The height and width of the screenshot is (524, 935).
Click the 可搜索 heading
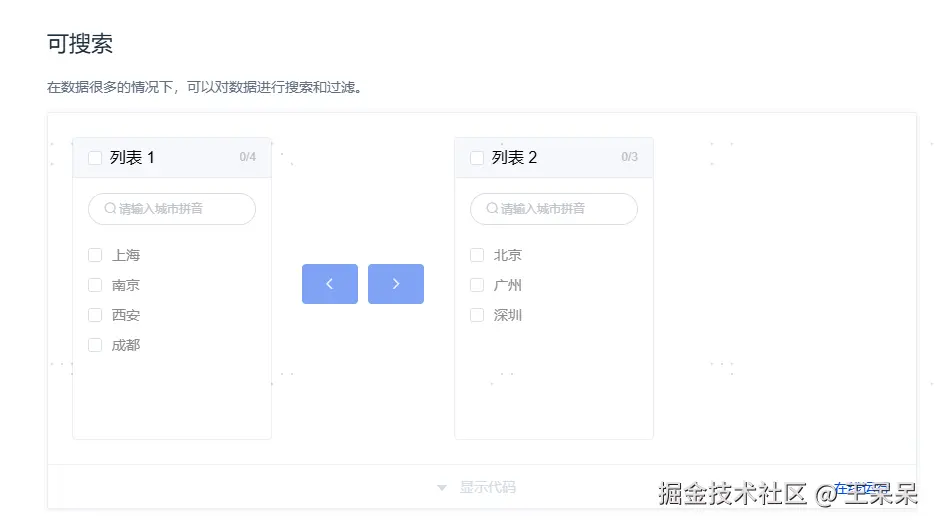(x=80, y=44)
